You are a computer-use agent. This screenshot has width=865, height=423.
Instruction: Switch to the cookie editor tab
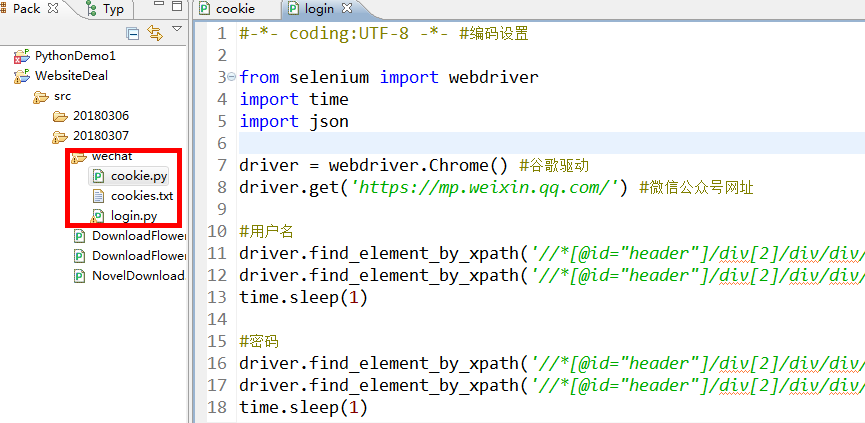click(235, 9)
